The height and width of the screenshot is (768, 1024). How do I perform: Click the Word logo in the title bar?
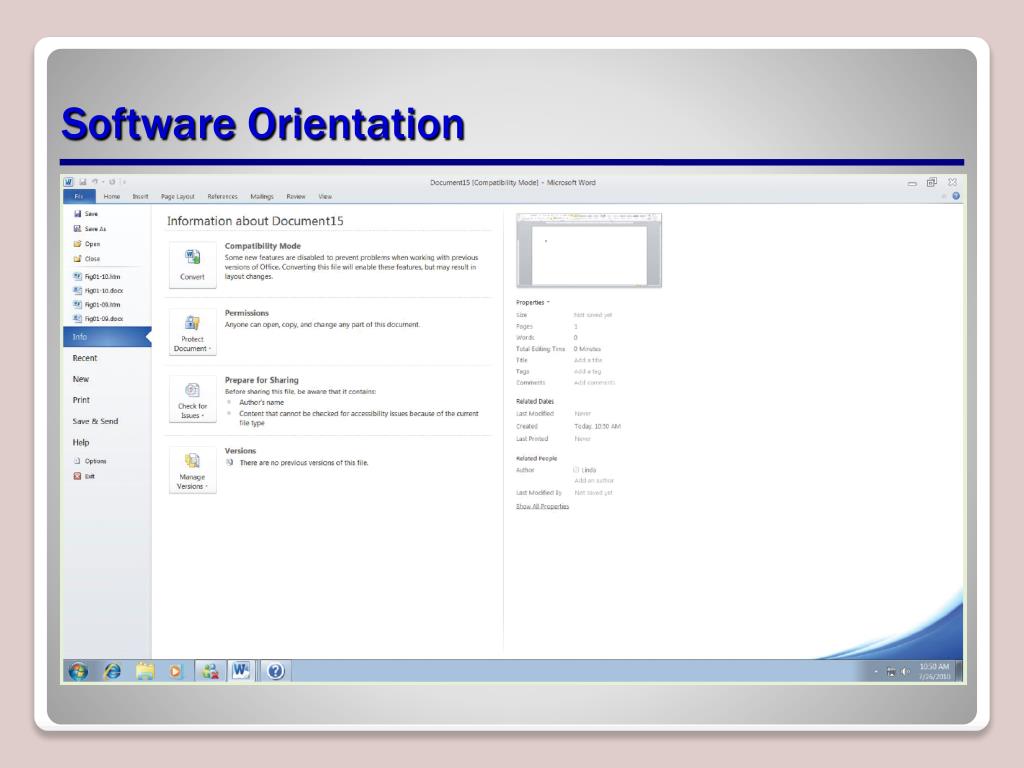pyautogui.click(x=69, y=182)
